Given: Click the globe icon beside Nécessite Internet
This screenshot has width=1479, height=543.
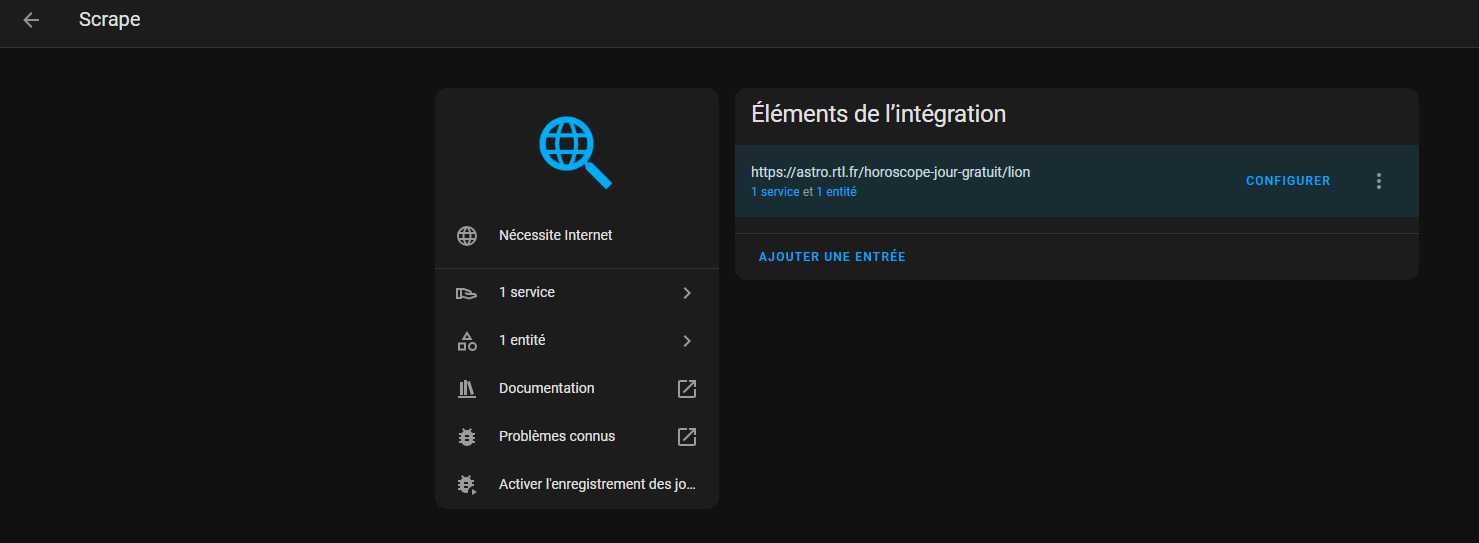Looking at the screenshot, I should point(466,236).
